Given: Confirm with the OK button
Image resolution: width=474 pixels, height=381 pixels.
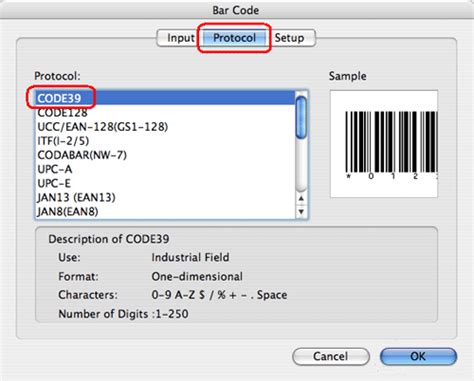Looking at the screenshot, I should [418, 356].
